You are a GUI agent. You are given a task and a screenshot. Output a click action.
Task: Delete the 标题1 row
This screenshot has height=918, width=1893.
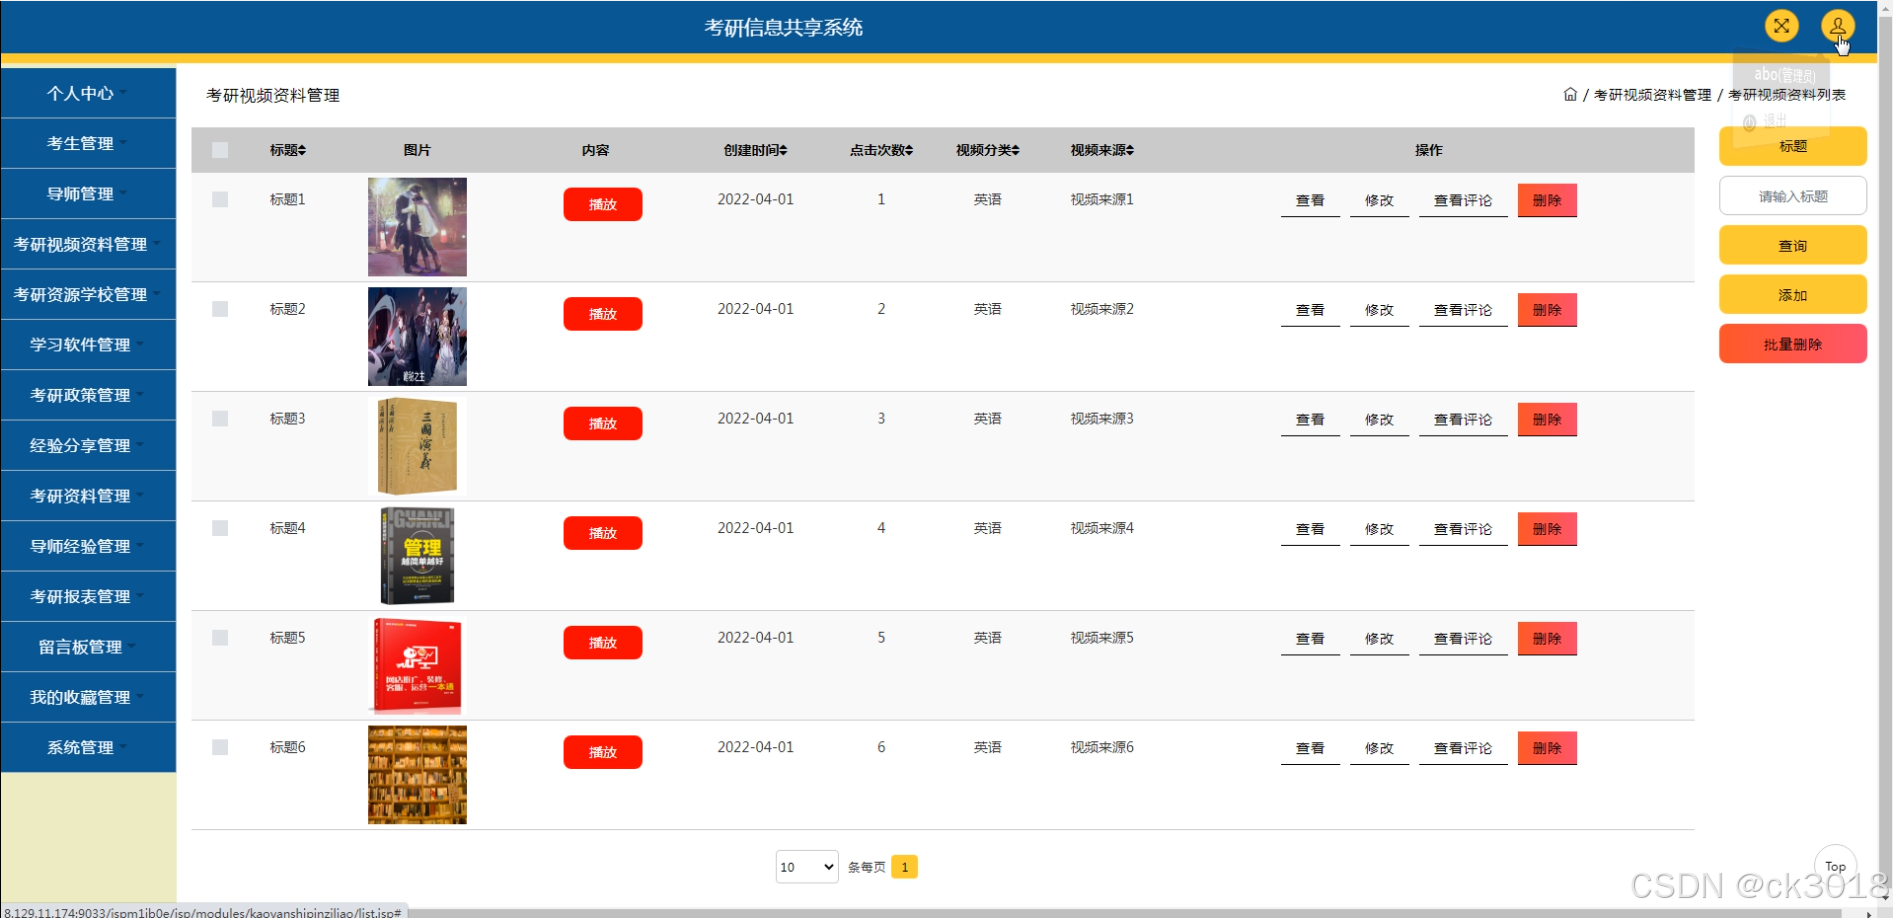click(x=1547, y=200)
